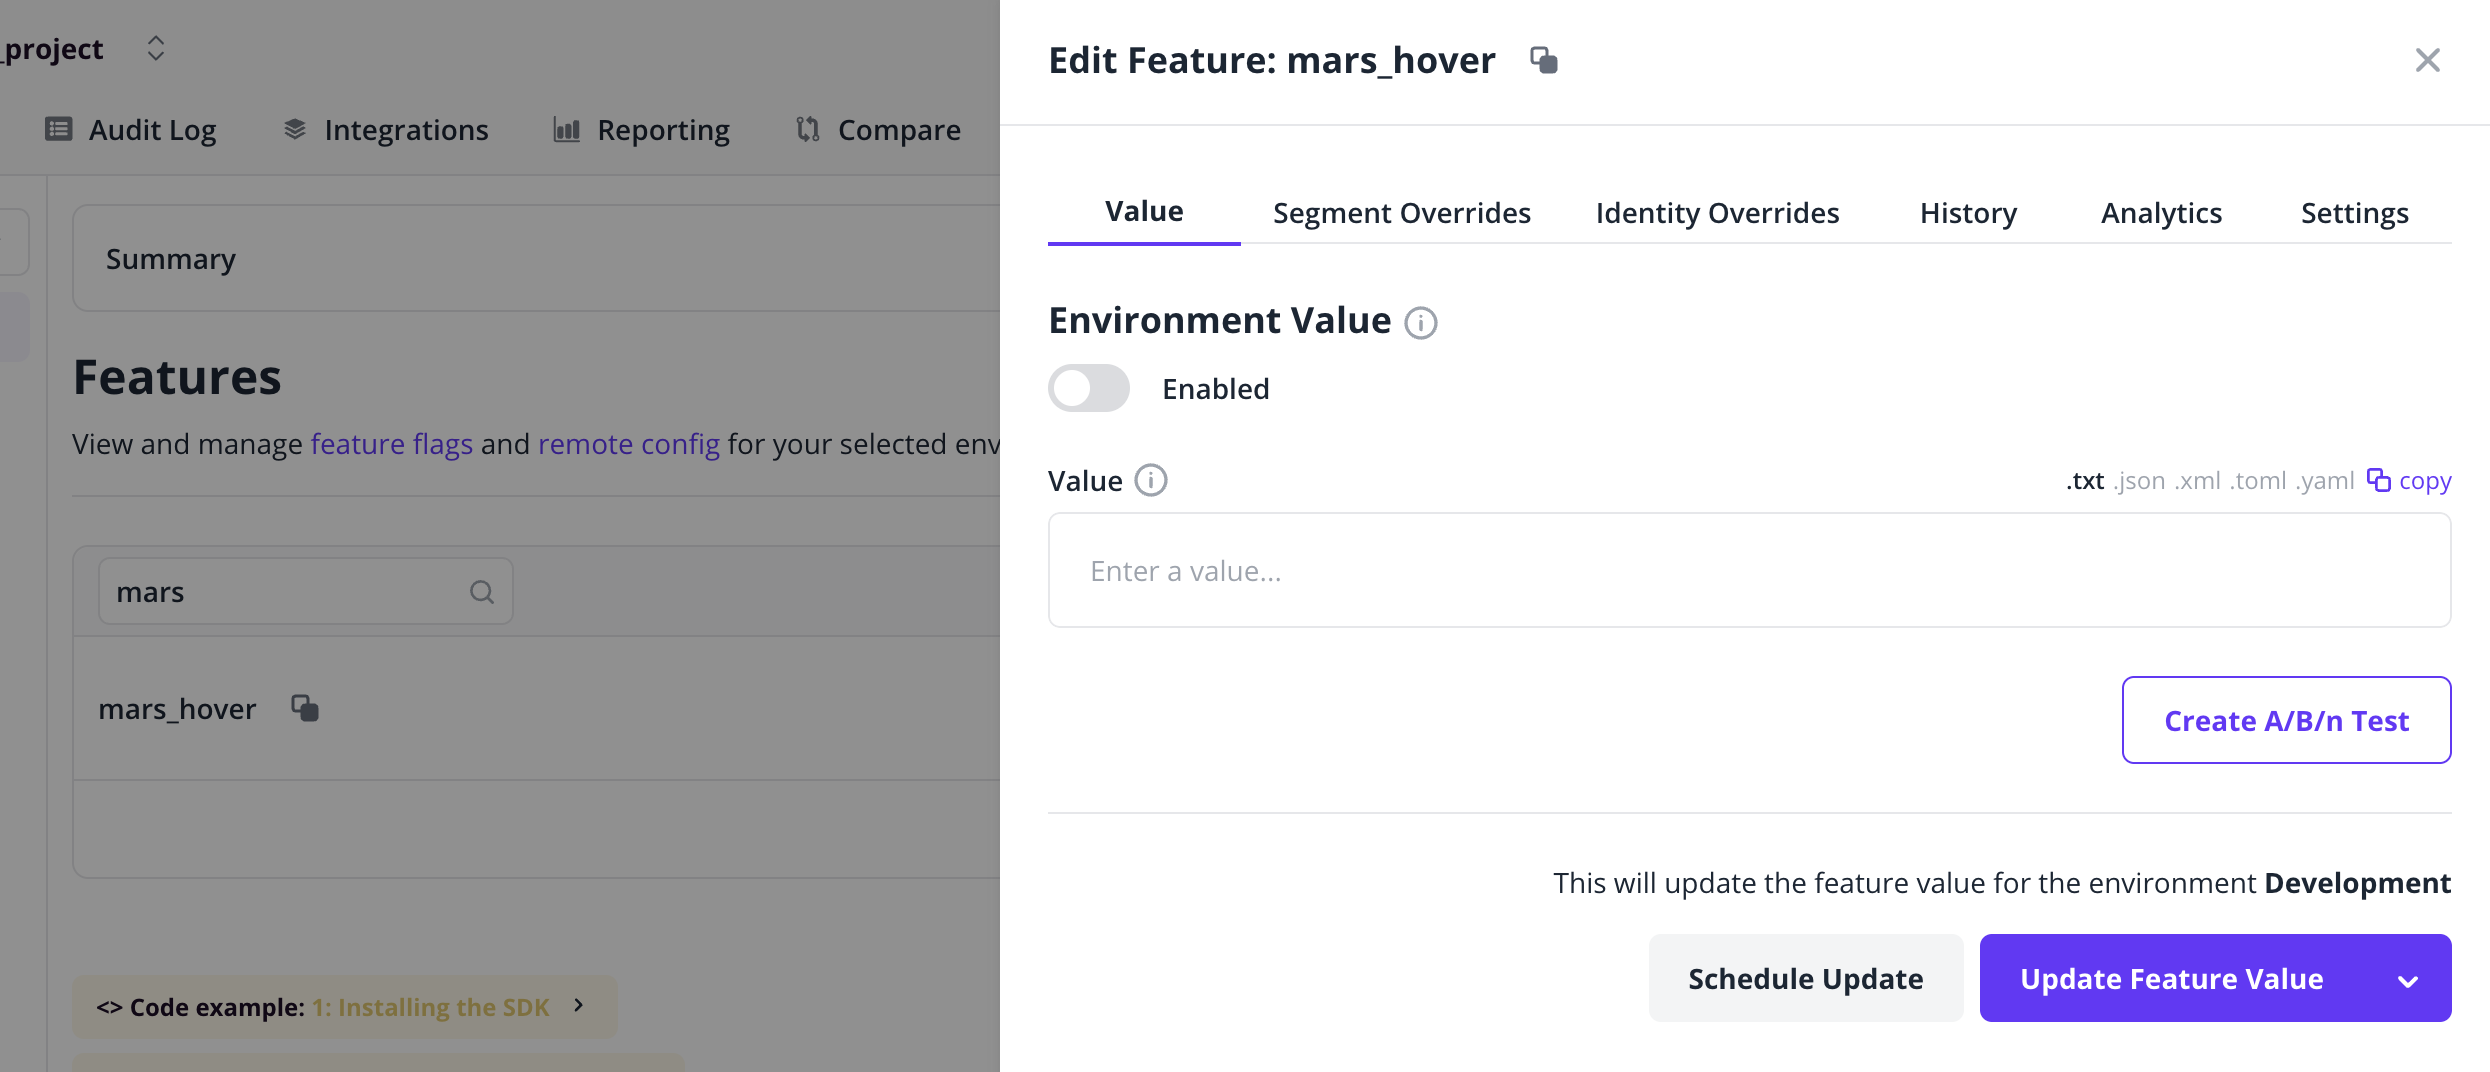The width and height of the screenshot is (2490, 1072).
Task: Click the Integrations layers icon
Action: [x=293, y=128]
